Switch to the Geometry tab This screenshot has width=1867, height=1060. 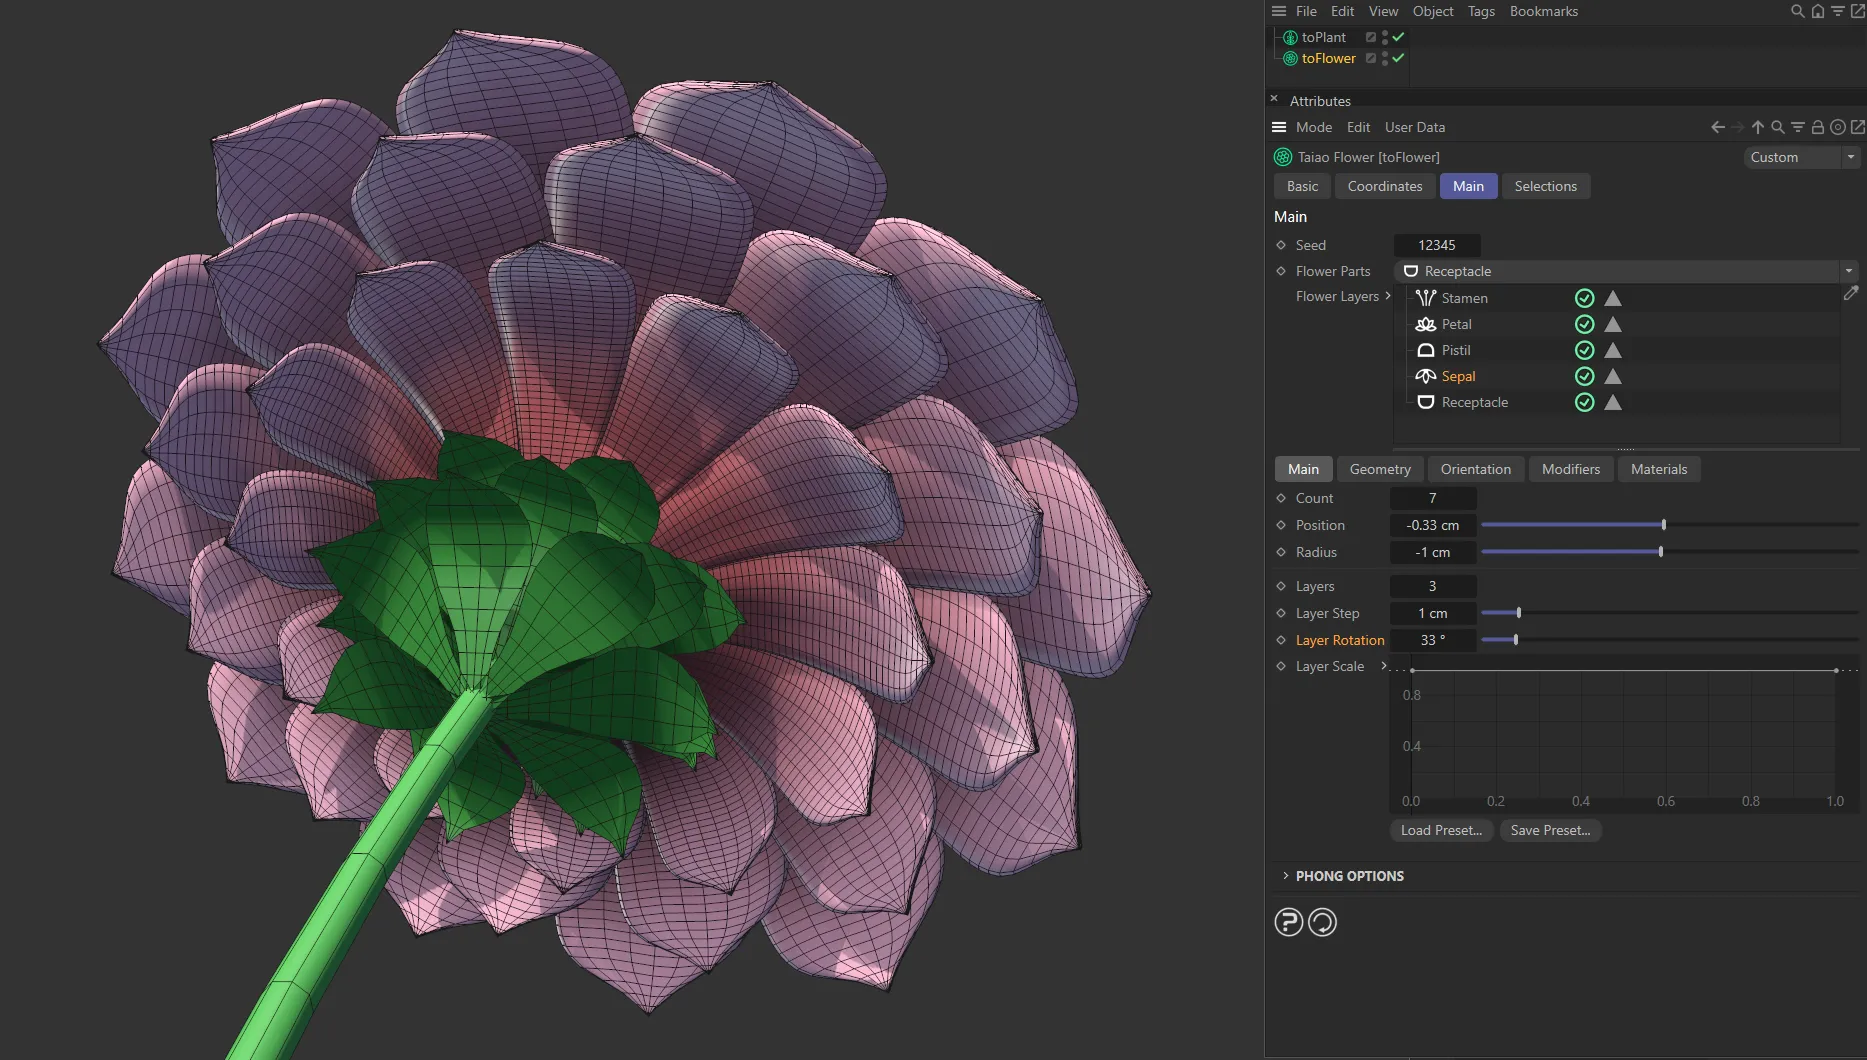pos(1379,469)
